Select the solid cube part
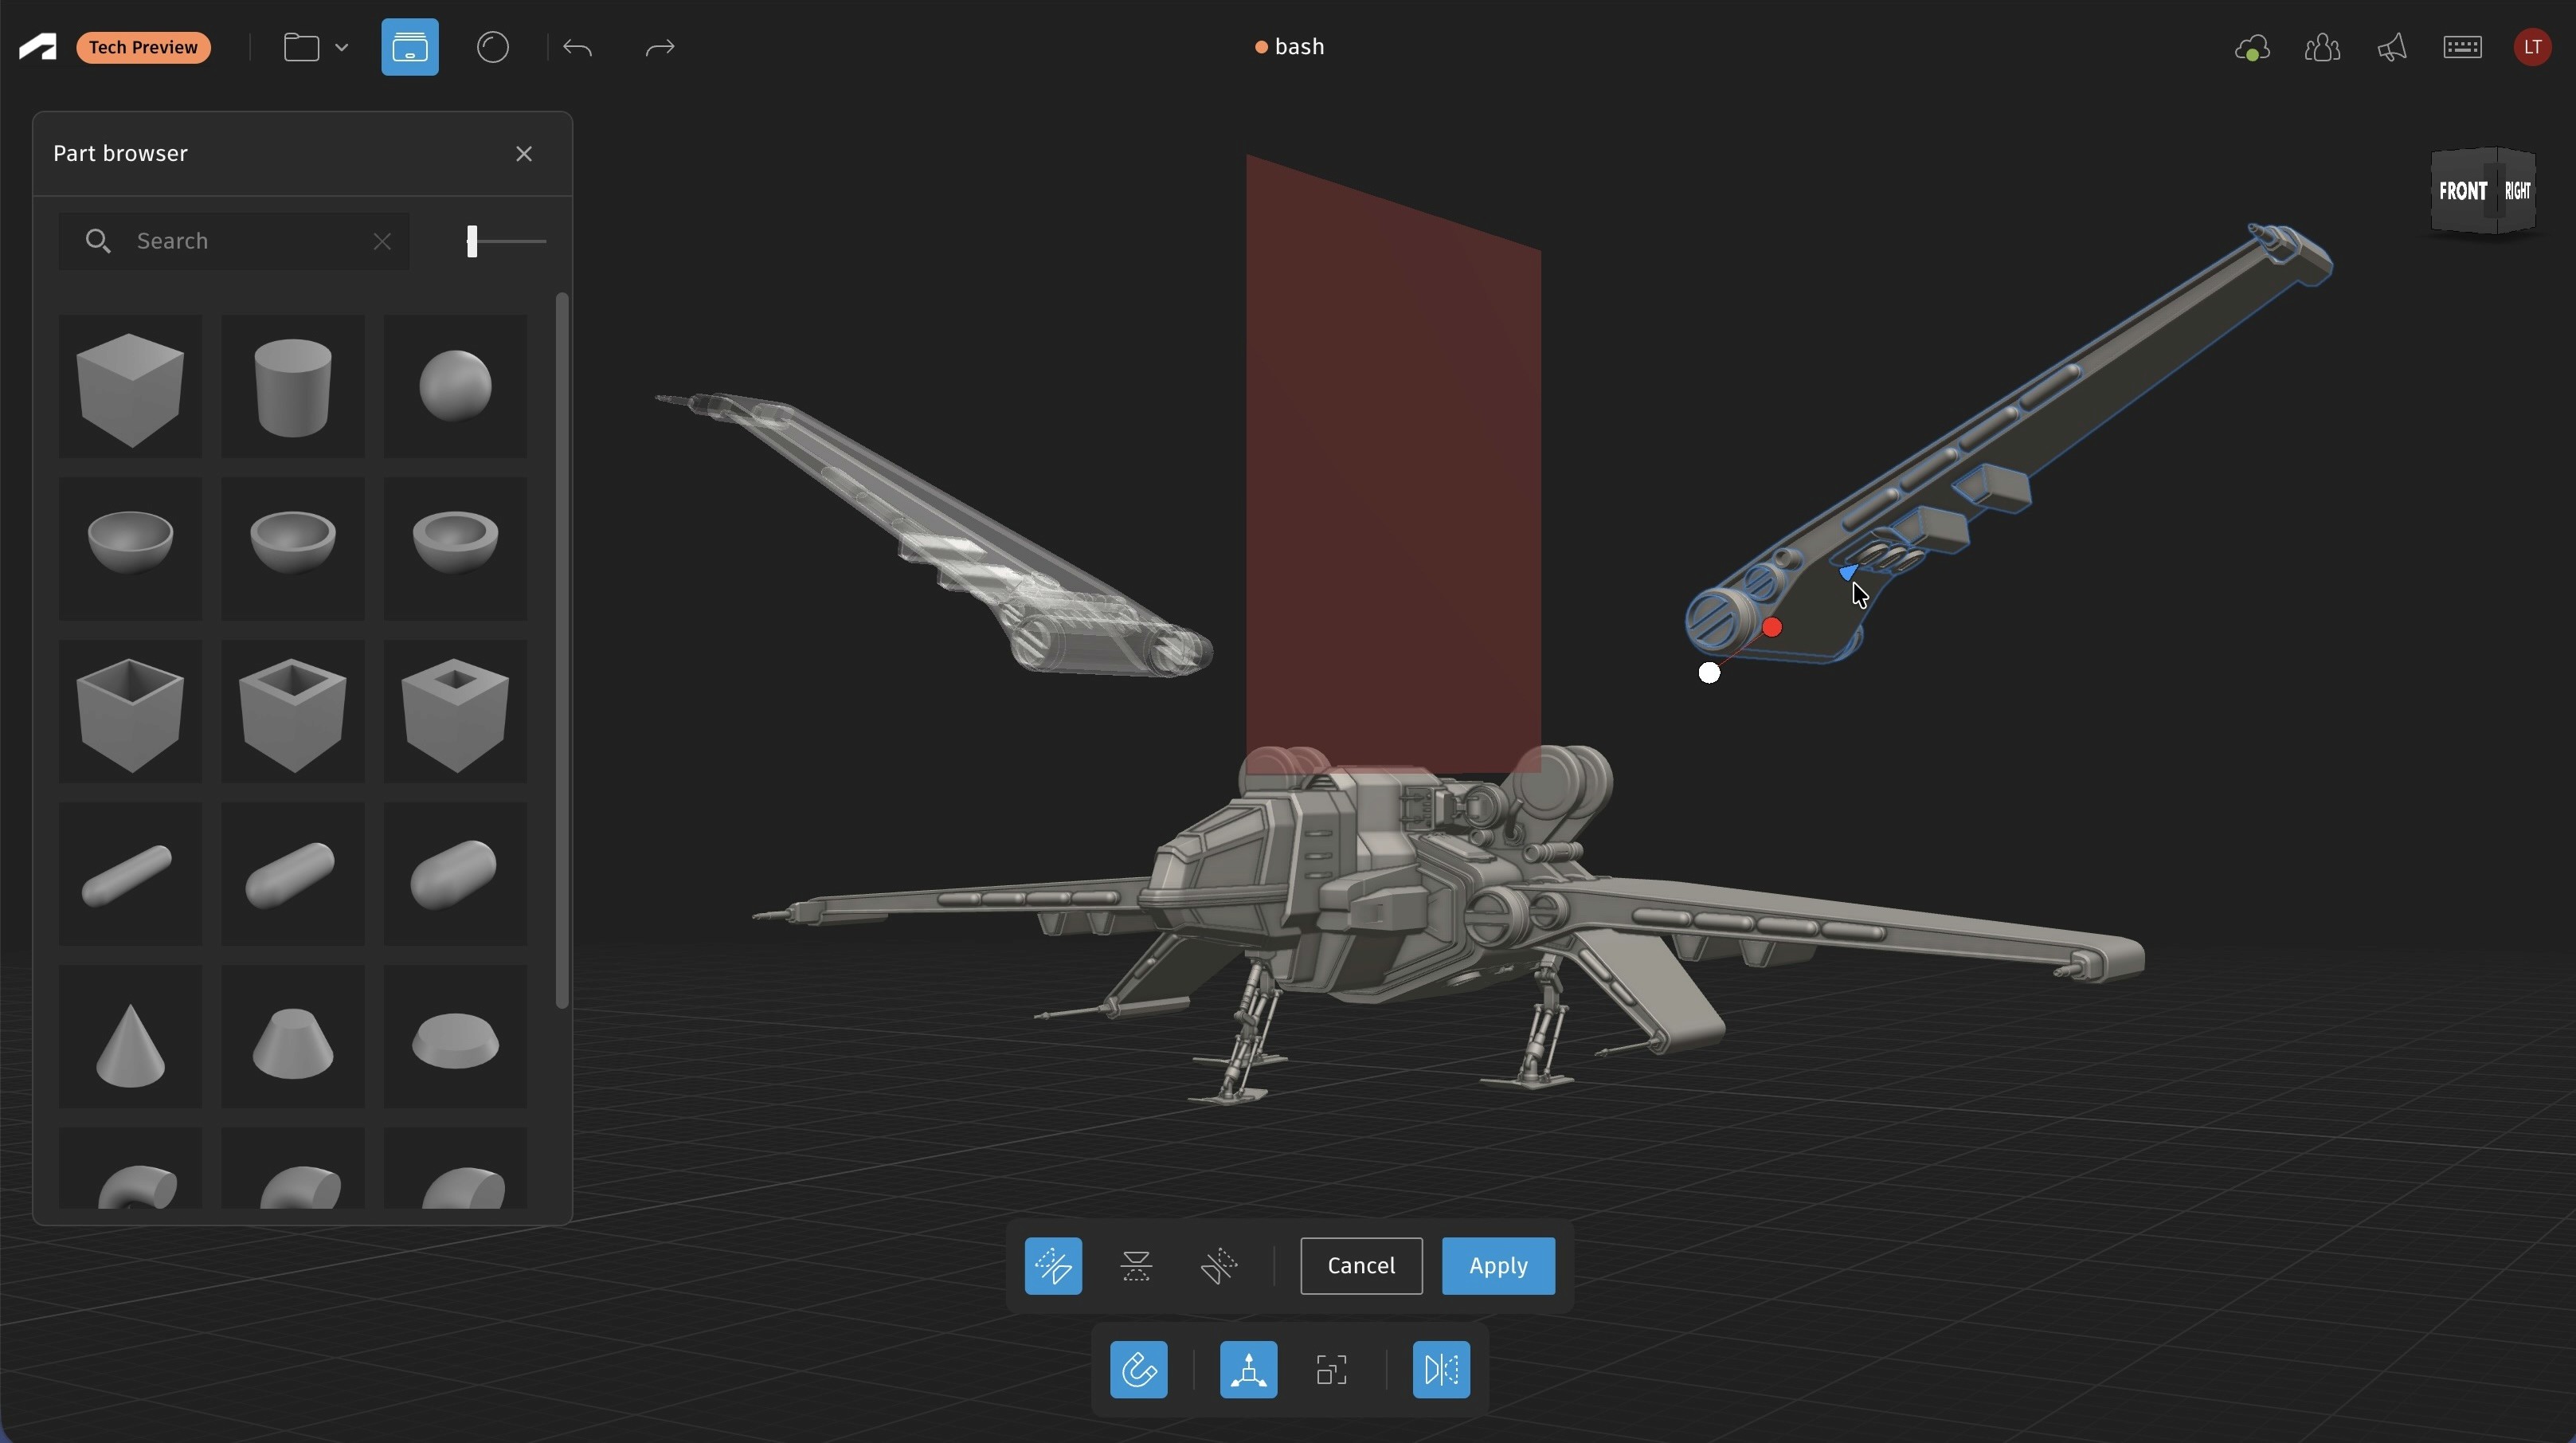2576x1443 pixels. pyautogui.click(x=130, y=387)
